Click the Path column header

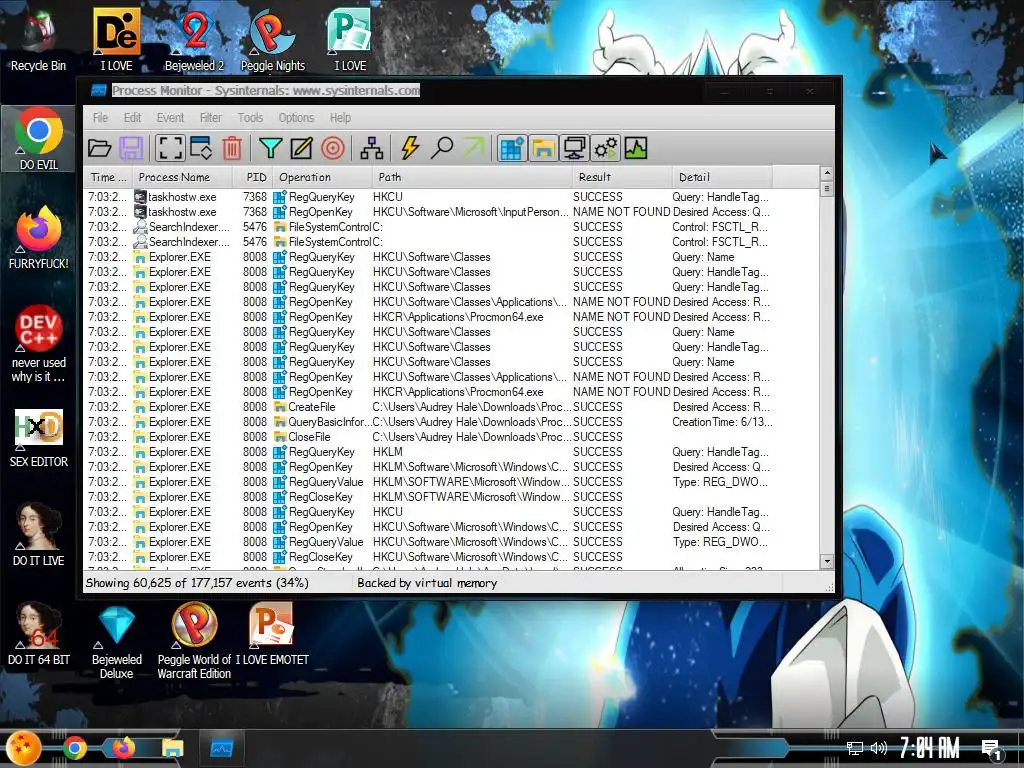coord(472,177)
